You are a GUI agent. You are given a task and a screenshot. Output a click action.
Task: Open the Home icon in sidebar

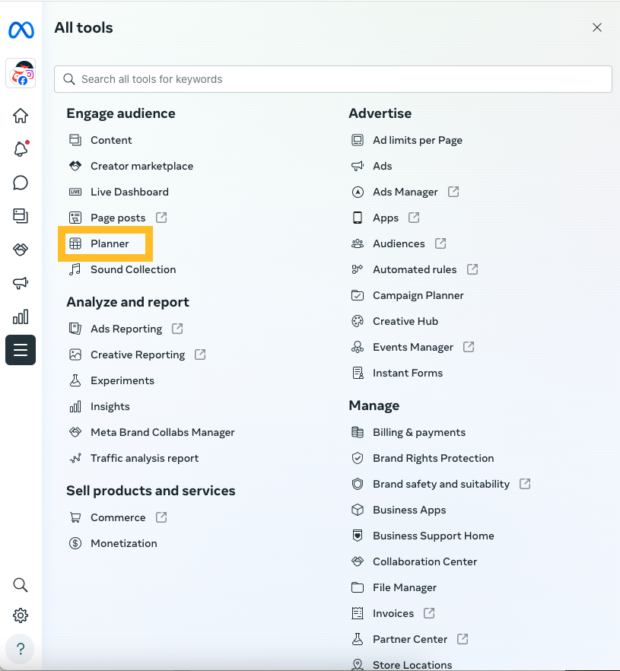pos(21,116)
